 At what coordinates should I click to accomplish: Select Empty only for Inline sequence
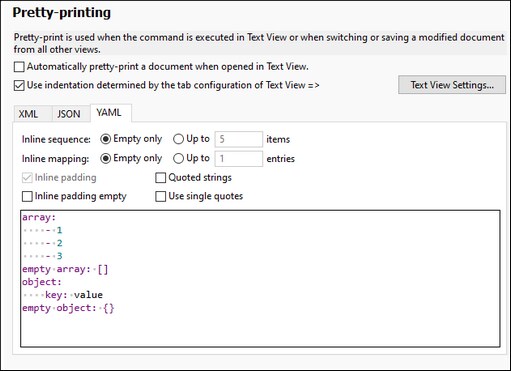(106, 139)
